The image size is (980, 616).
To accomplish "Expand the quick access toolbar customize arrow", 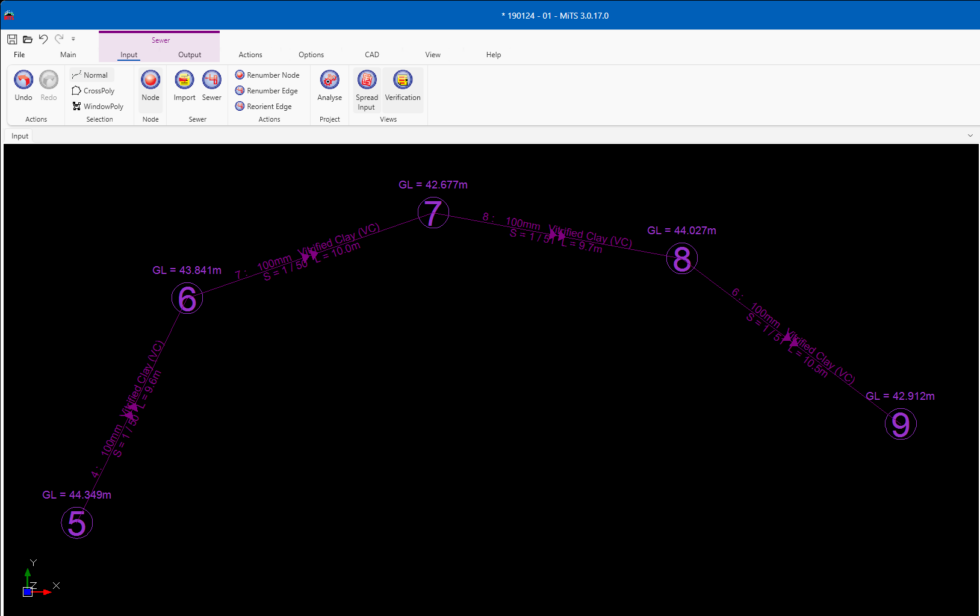I will [73, 39].
